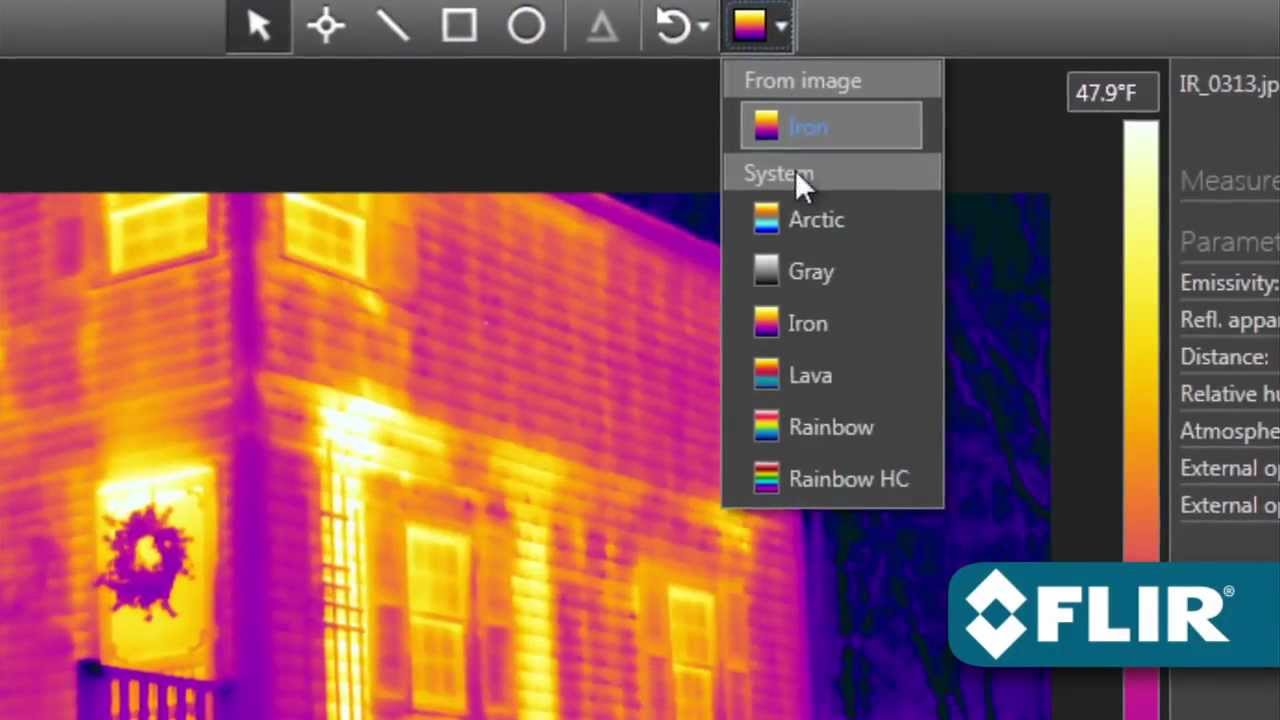
Task: Select the line measurement tool
Action: [x=392, y=26]
